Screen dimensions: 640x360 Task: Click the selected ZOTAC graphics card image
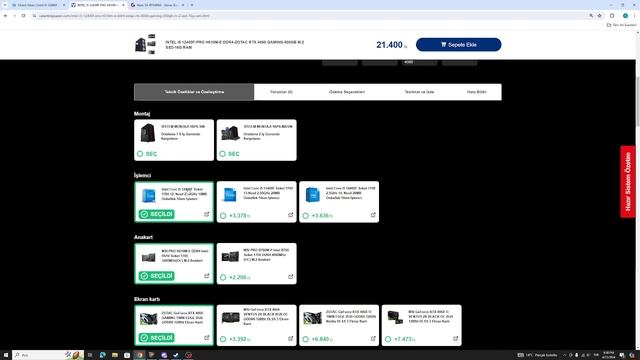pyautogui.click(x=148, y=318)
